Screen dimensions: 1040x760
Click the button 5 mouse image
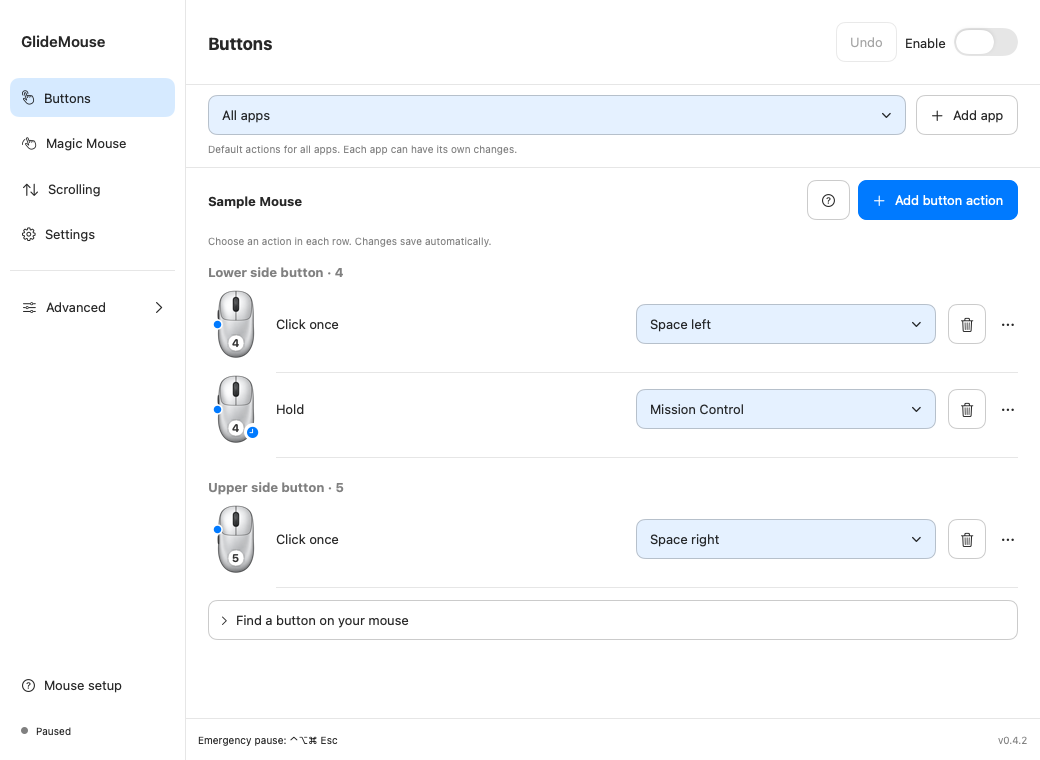click(235, 539)
